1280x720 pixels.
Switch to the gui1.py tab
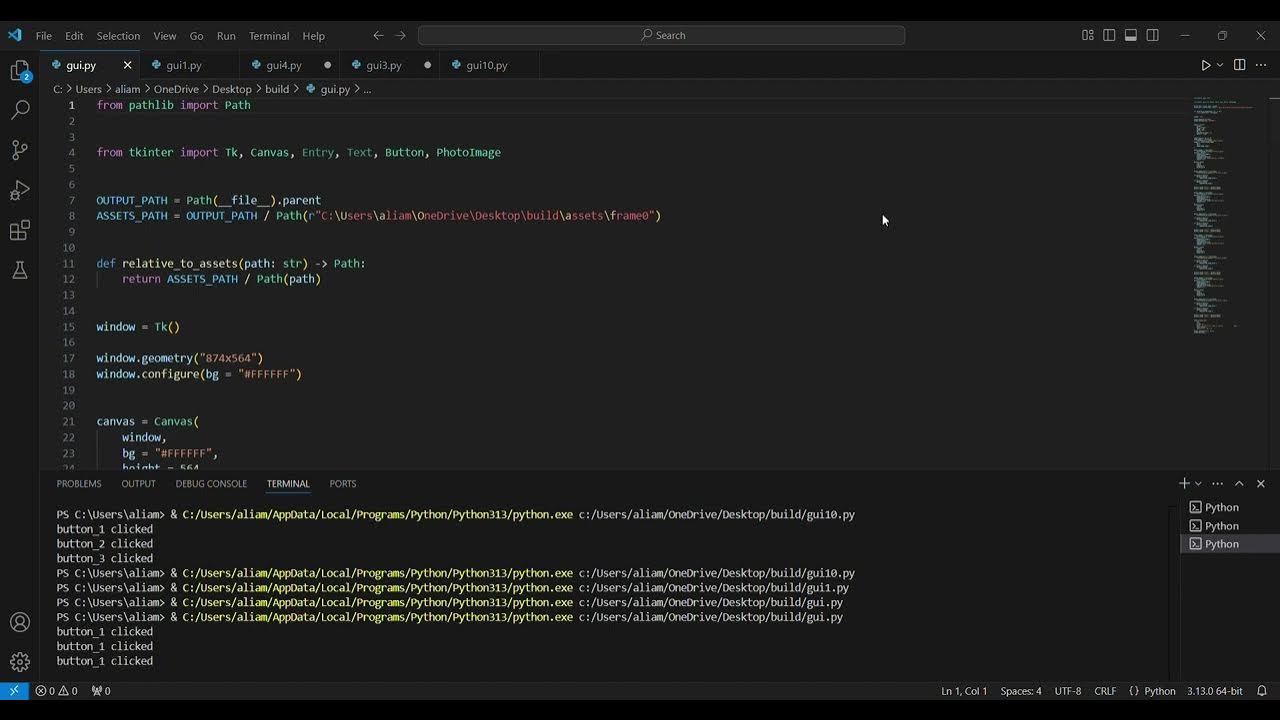pos(184,65)
